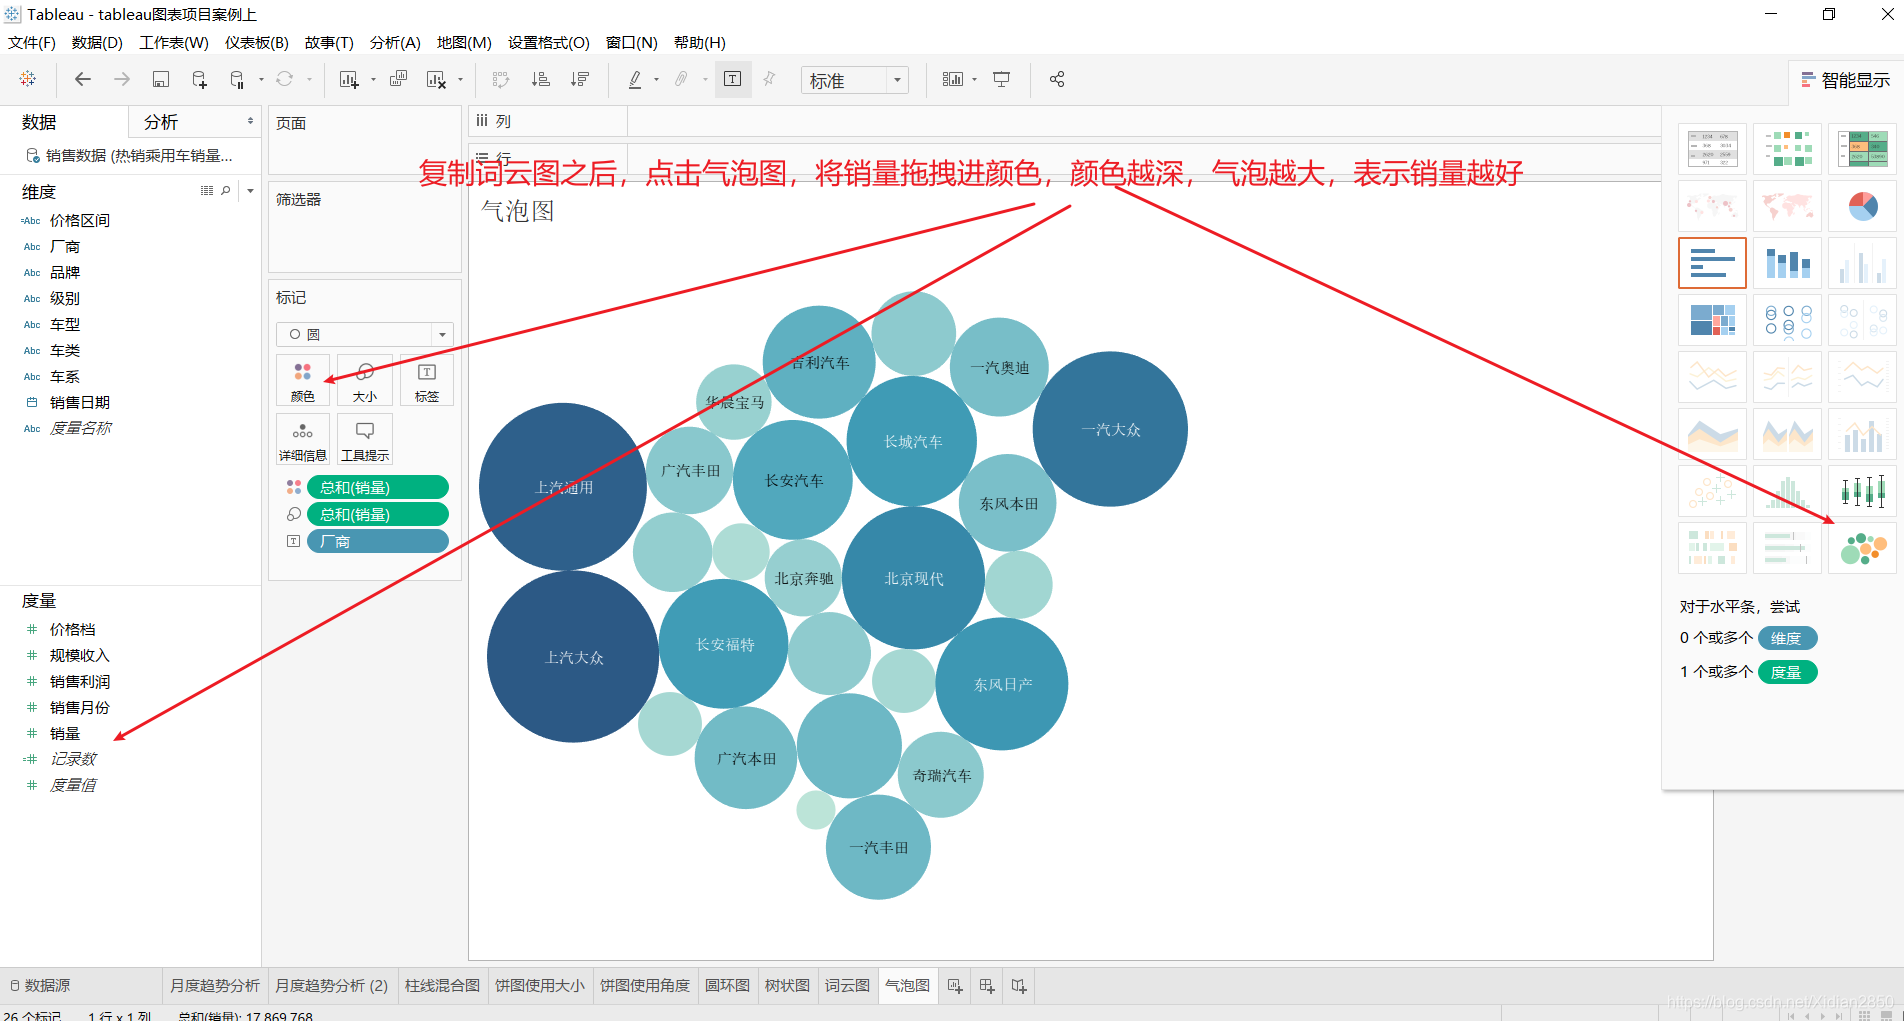Image resolution: width=1904 pixels, height=1021 pixels.
Task: Click the 工具提示 tooltip marks button
Action: coord(365,440)
